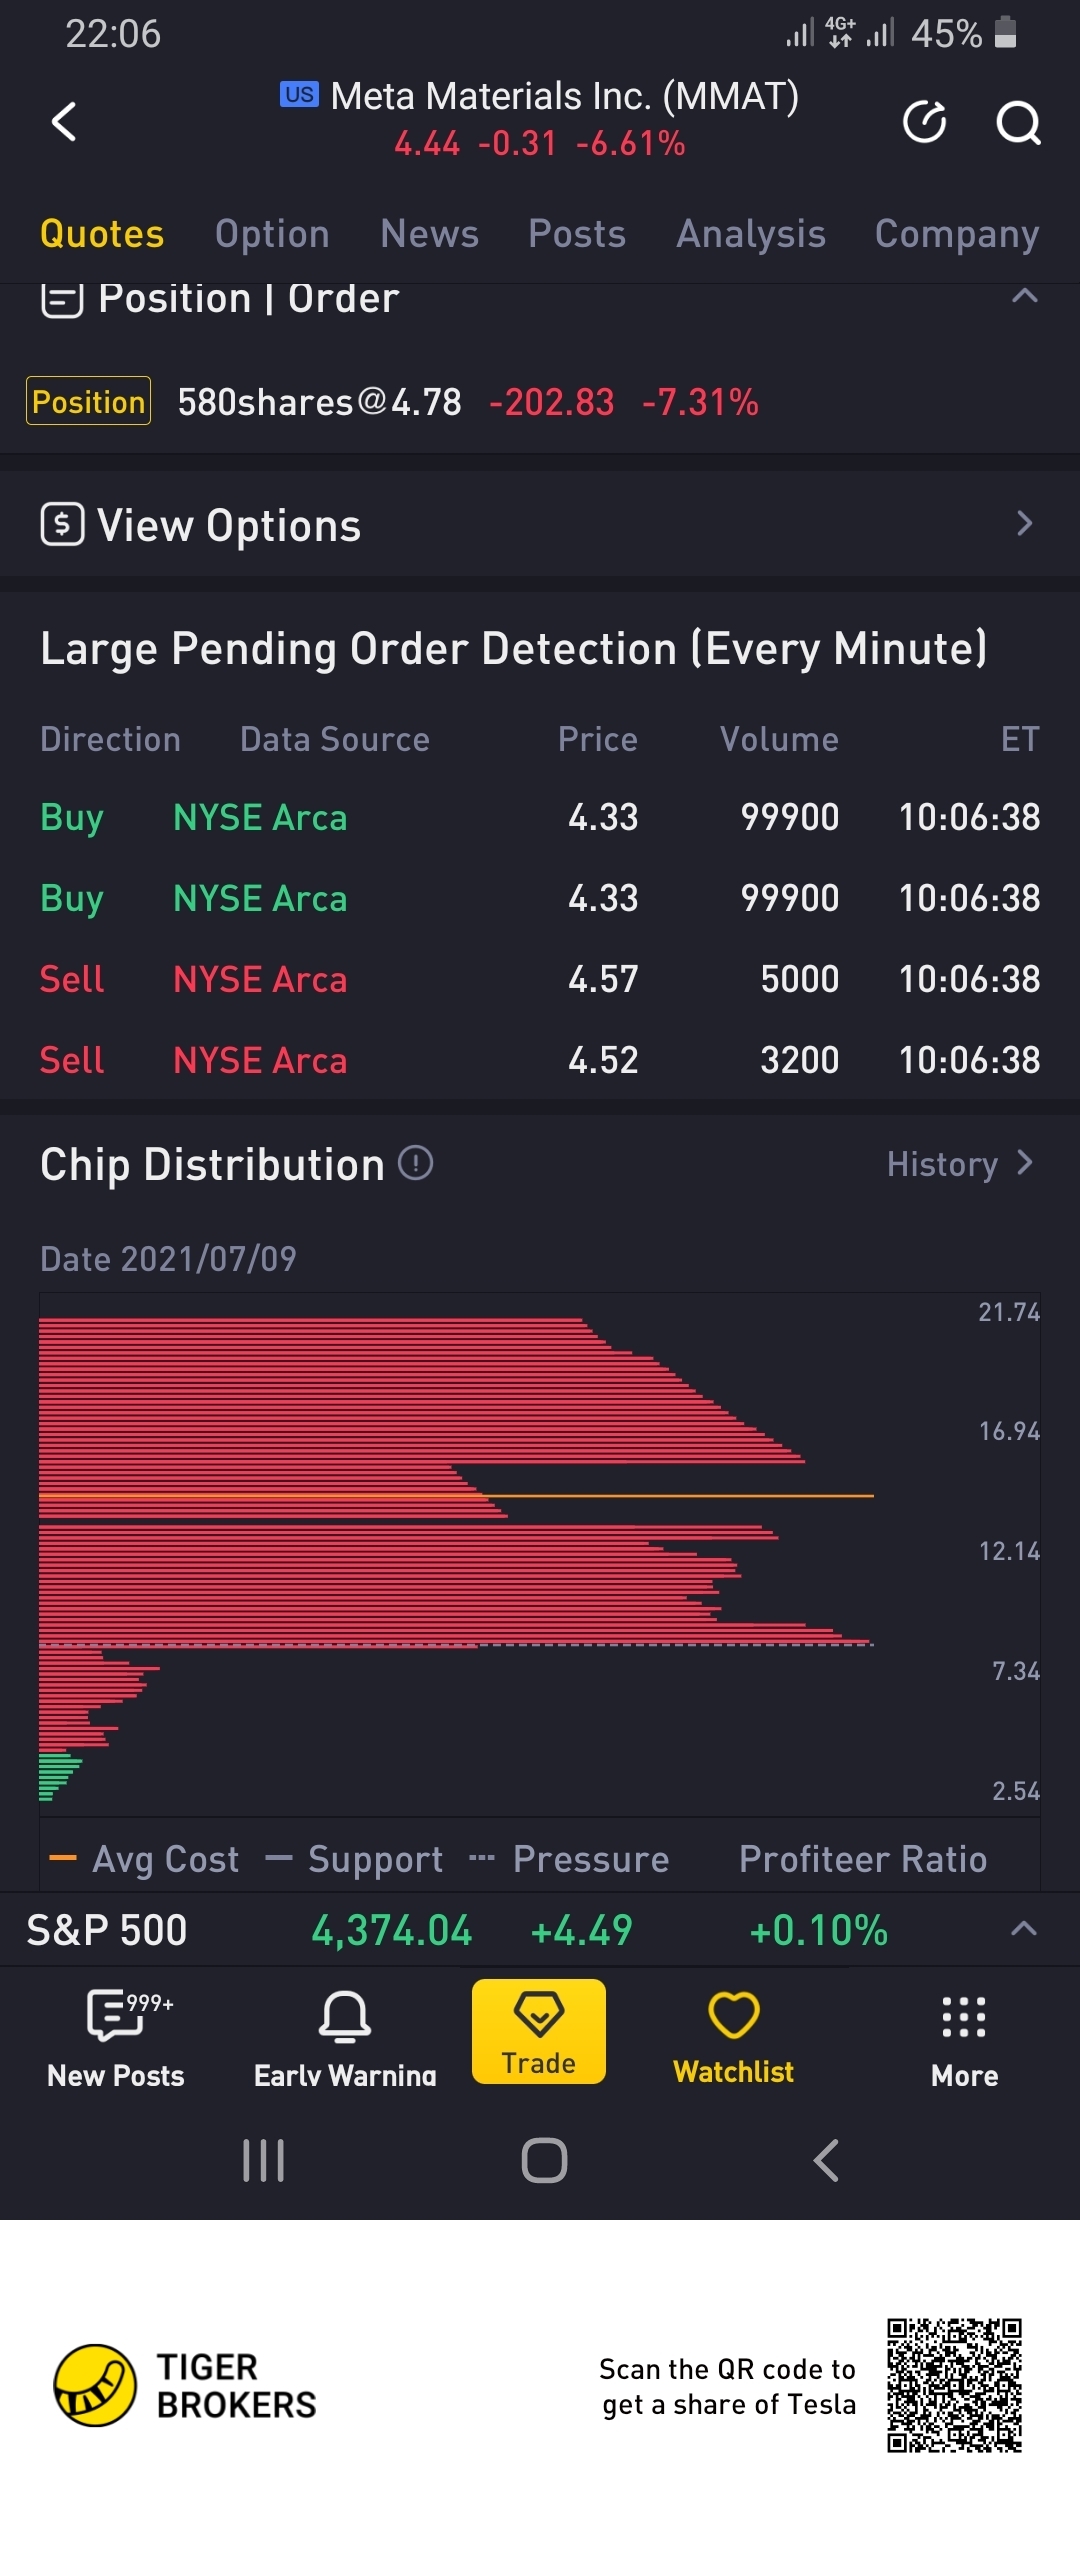The height and width of the screenshot is (2552, 1080).
Task: Open the search magnifier icon
Action: 1018,123
